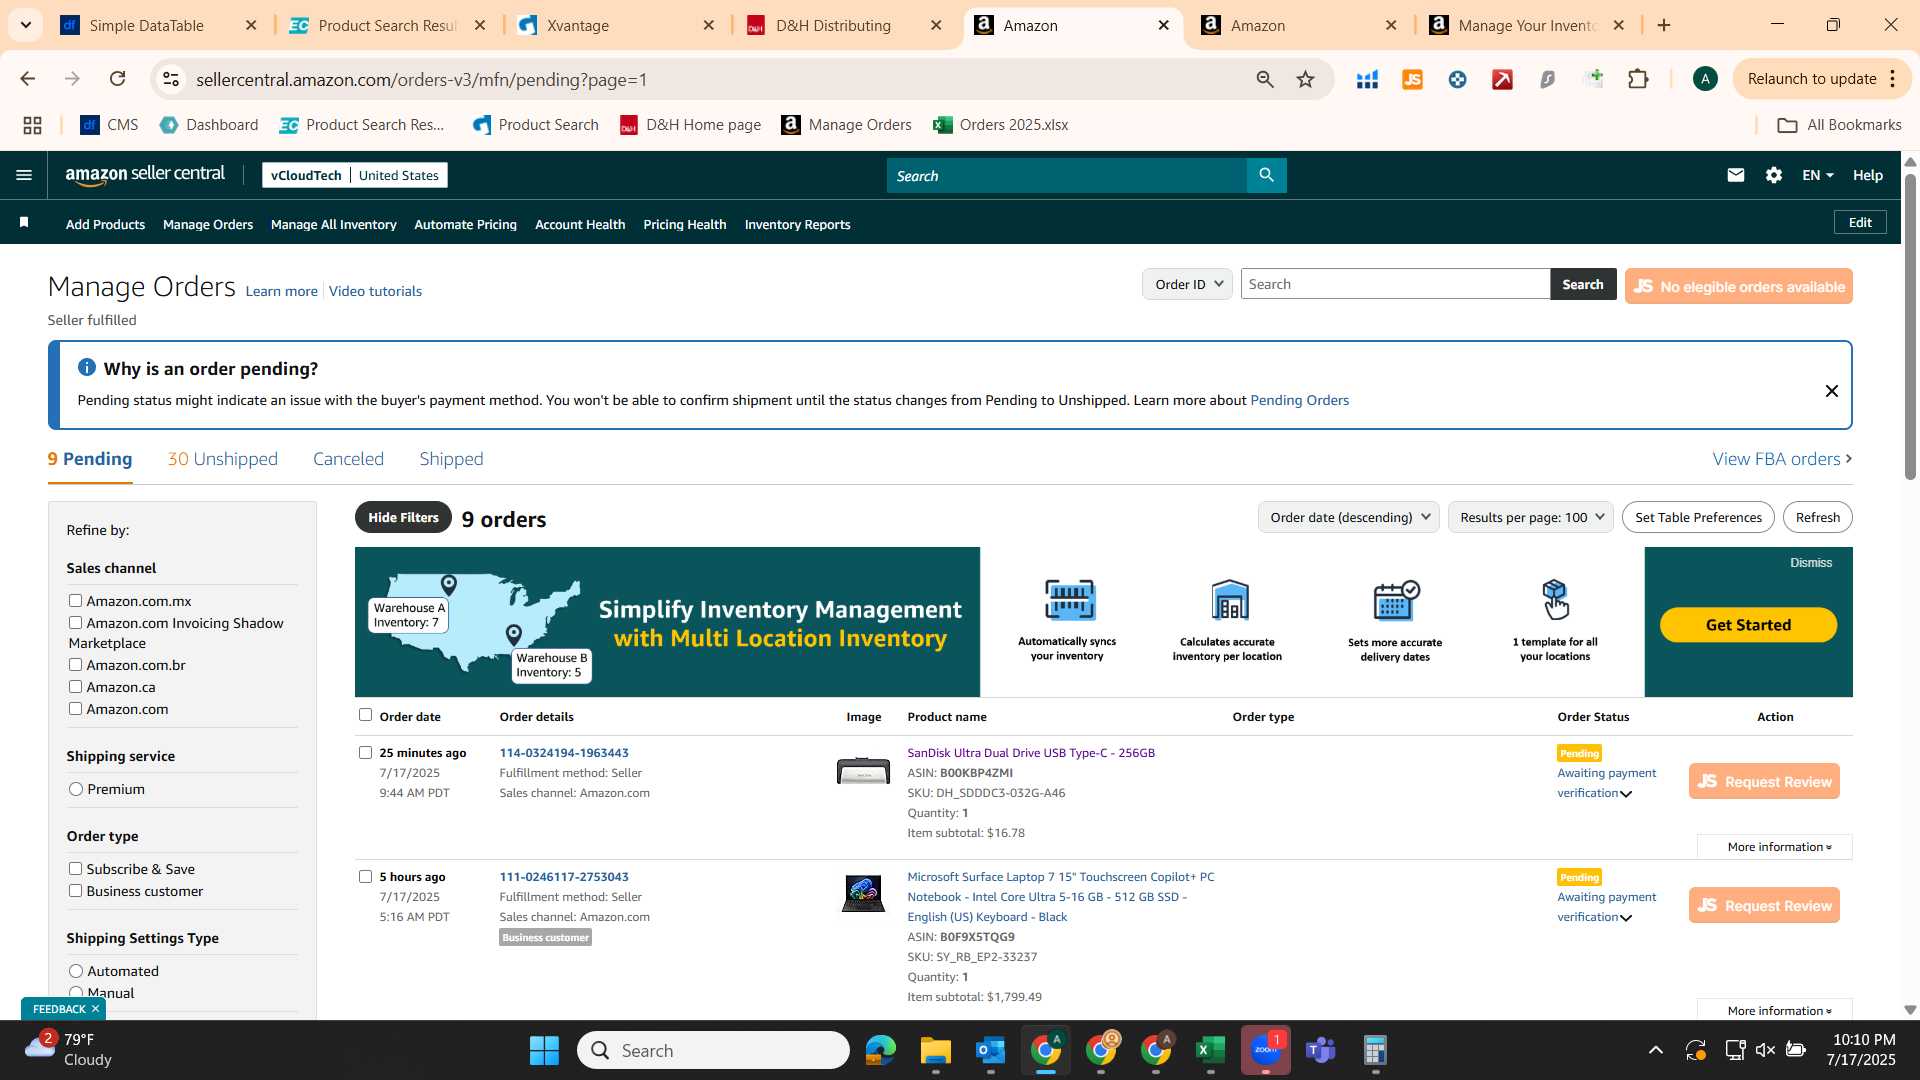Open the Order ID search type dropdown
Viewport: 1920px width, 1080px height.
pos(1187,284)
